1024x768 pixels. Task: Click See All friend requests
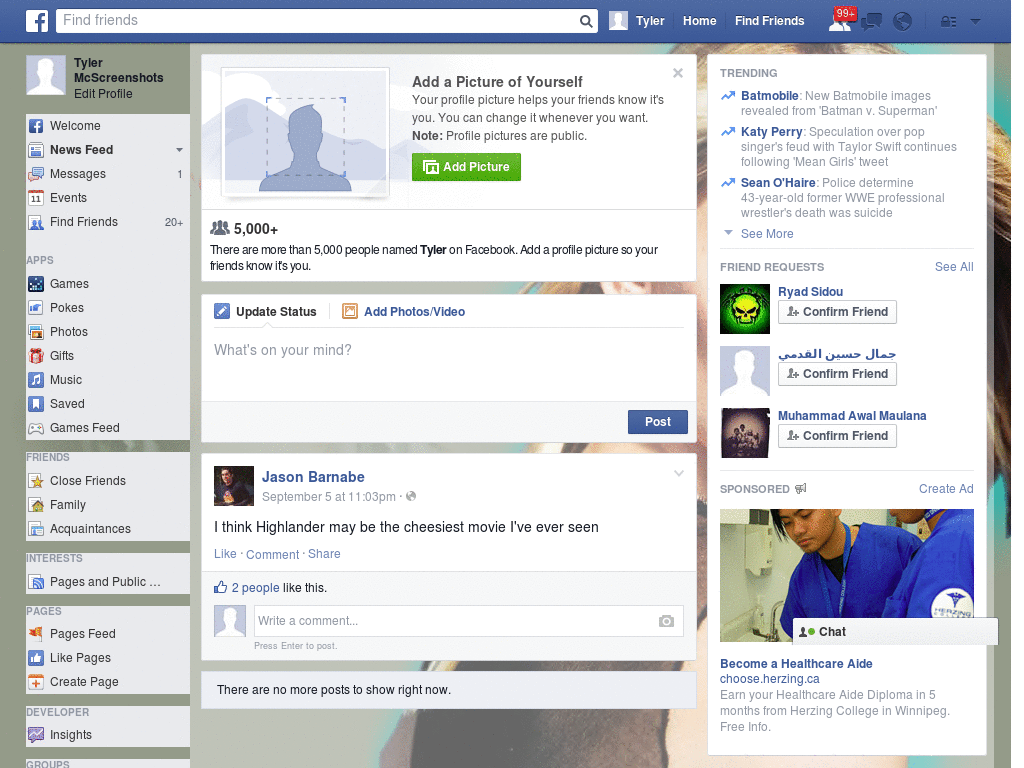953,267
